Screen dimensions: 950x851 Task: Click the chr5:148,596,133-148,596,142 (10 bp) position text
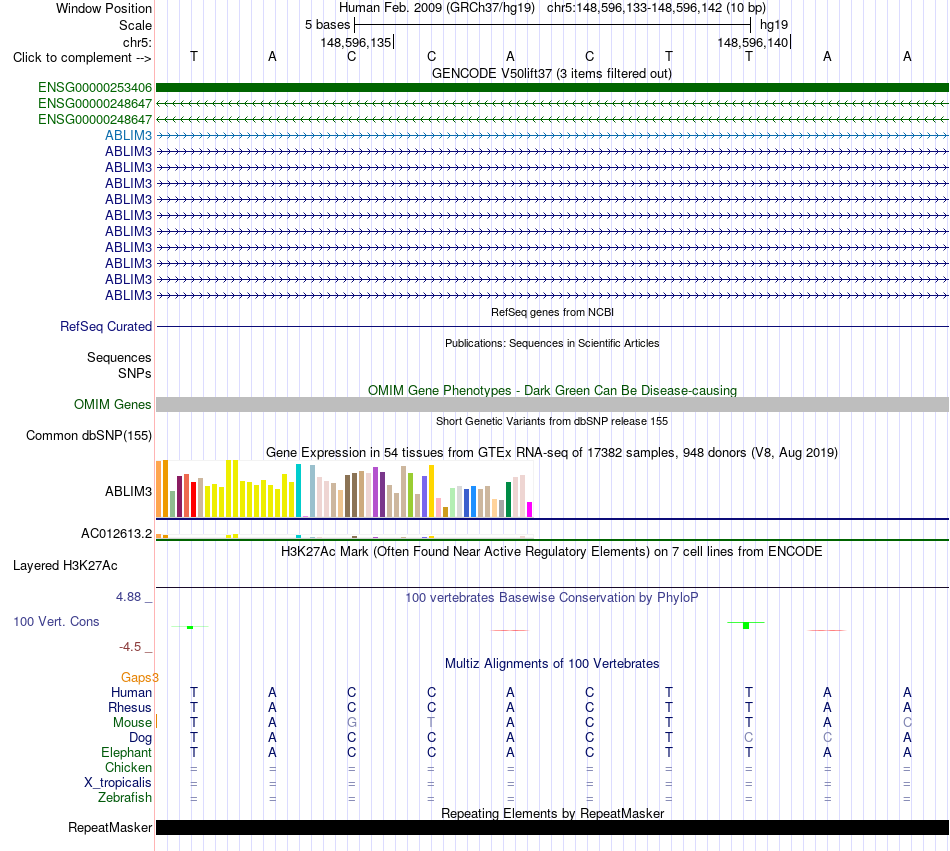pos(656,8)
